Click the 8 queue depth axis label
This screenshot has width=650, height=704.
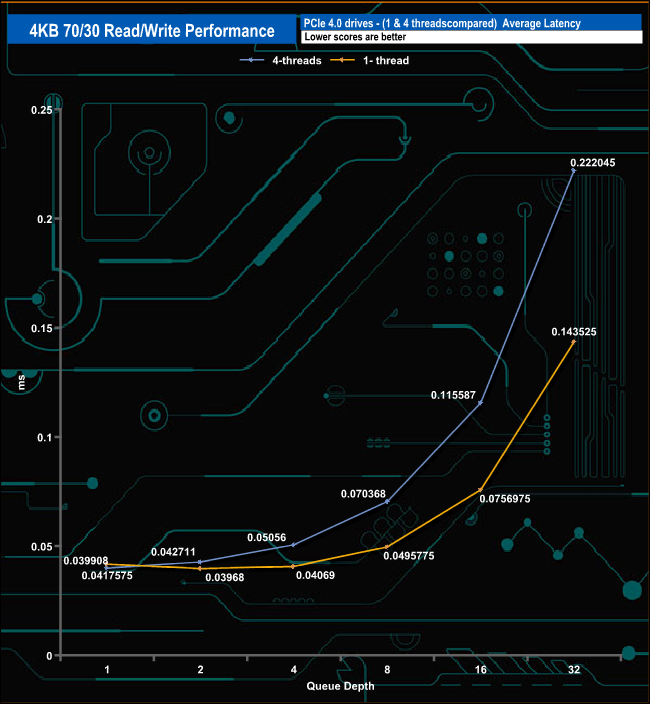(x=387, y=669)
